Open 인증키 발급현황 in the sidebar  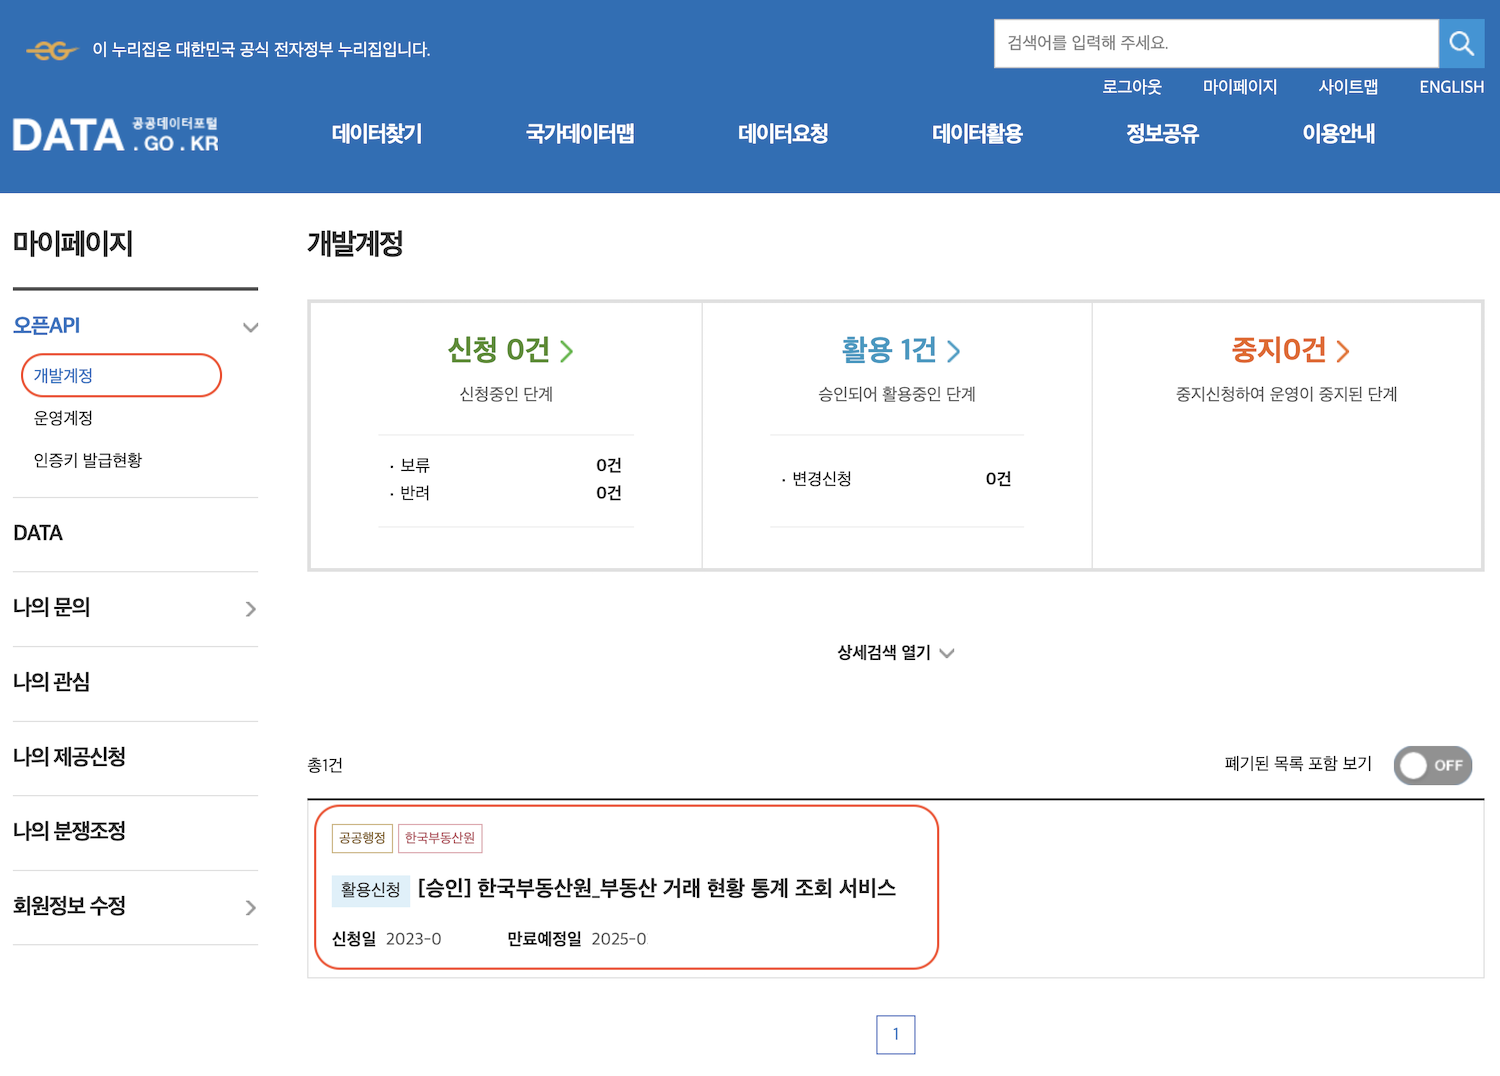click(x=88, y=460)
